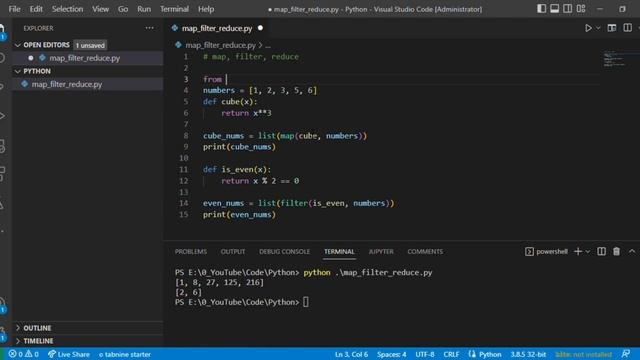Open Explorer more actions ellipsis

coord(149,28)
